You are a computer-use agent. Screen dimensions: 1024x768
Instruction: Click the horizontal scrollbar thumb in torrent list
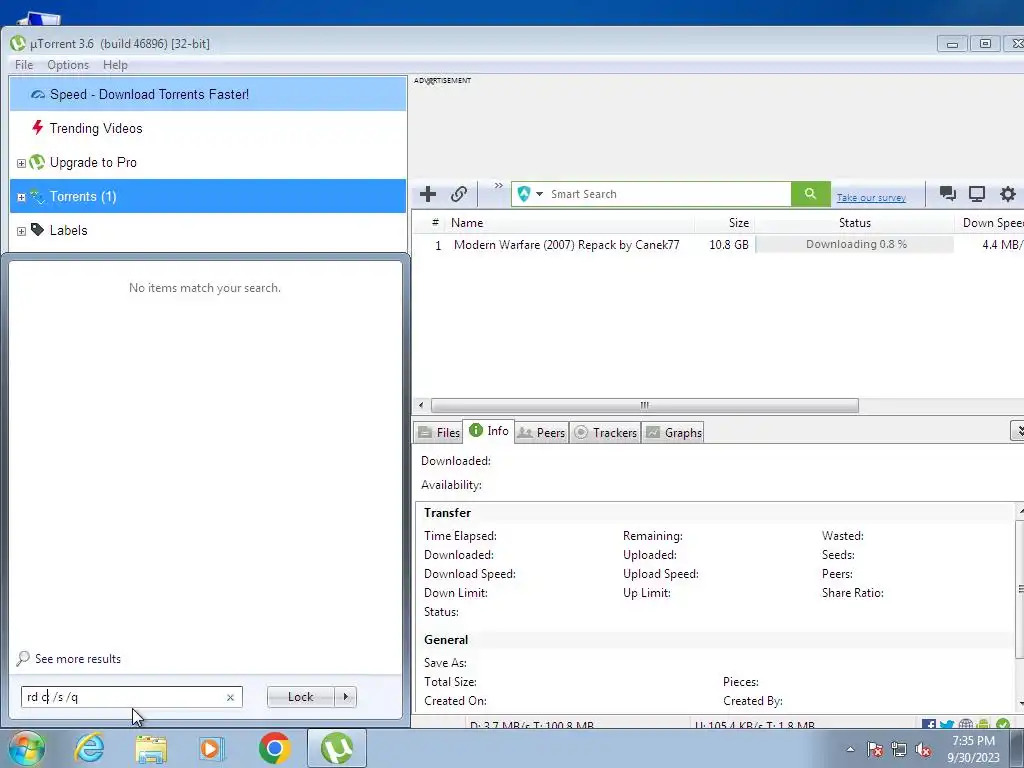[x=645, y=406]
